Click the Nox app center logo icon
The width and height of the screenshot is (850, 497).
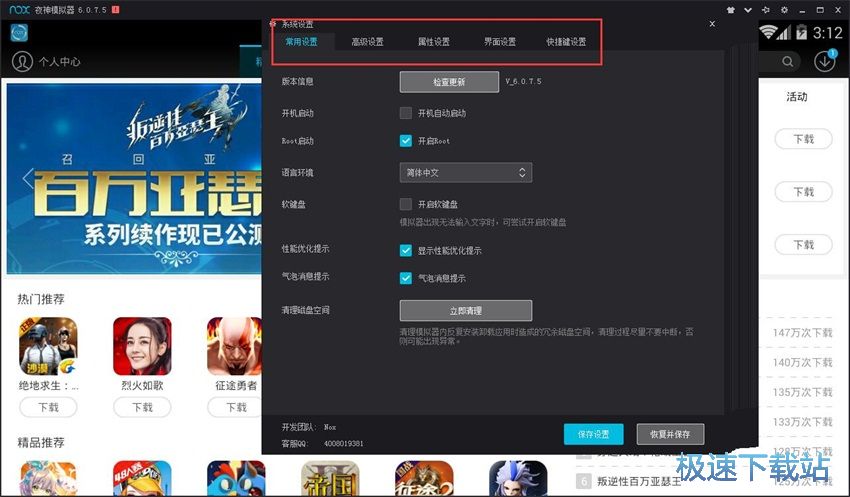(19, 33)
